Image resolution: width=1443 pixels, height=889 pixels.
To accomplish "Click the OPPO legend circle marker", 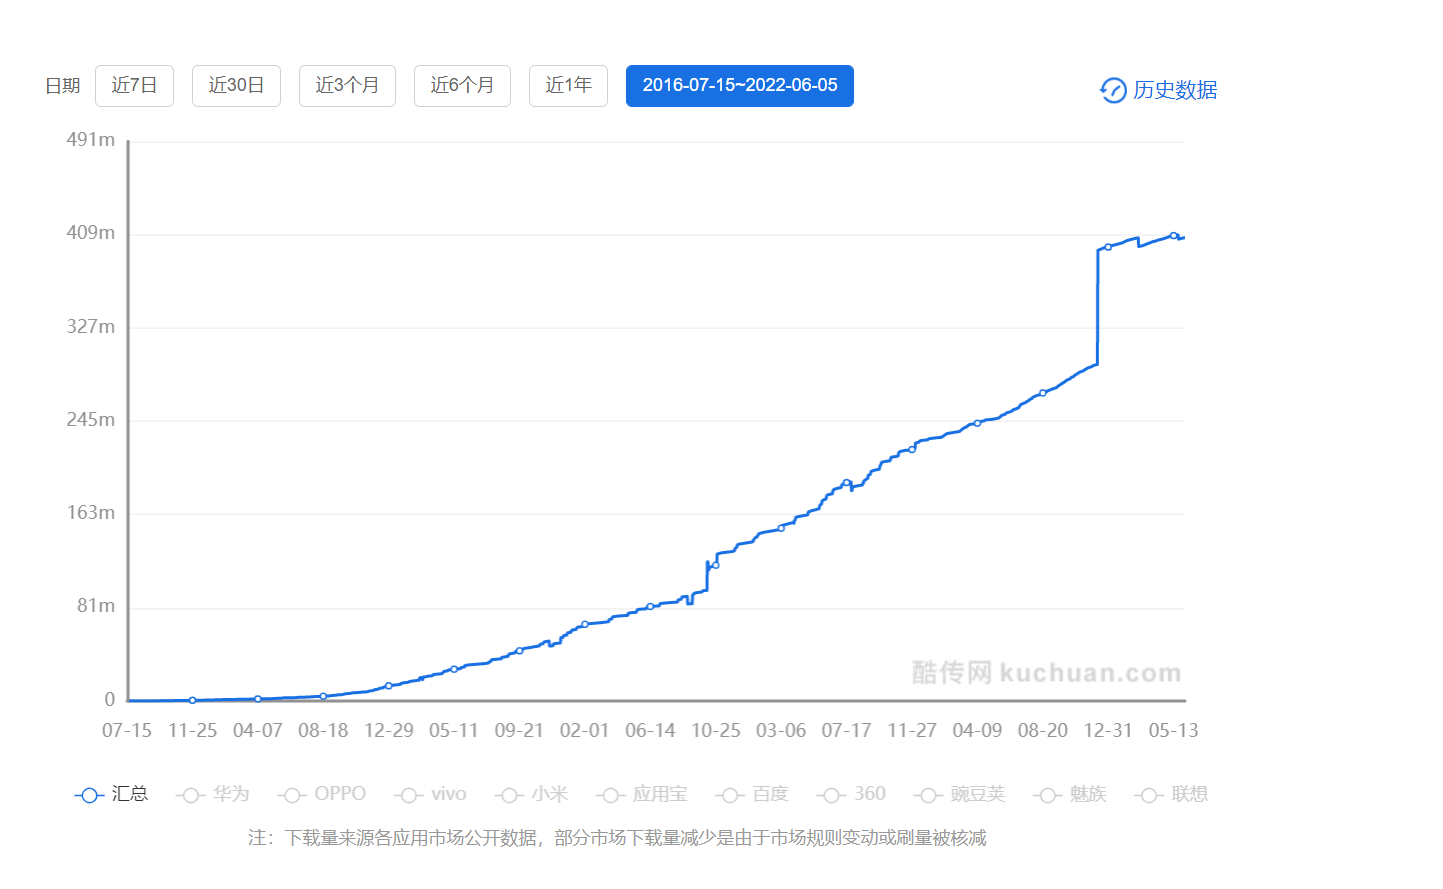I will coord(291,794).
